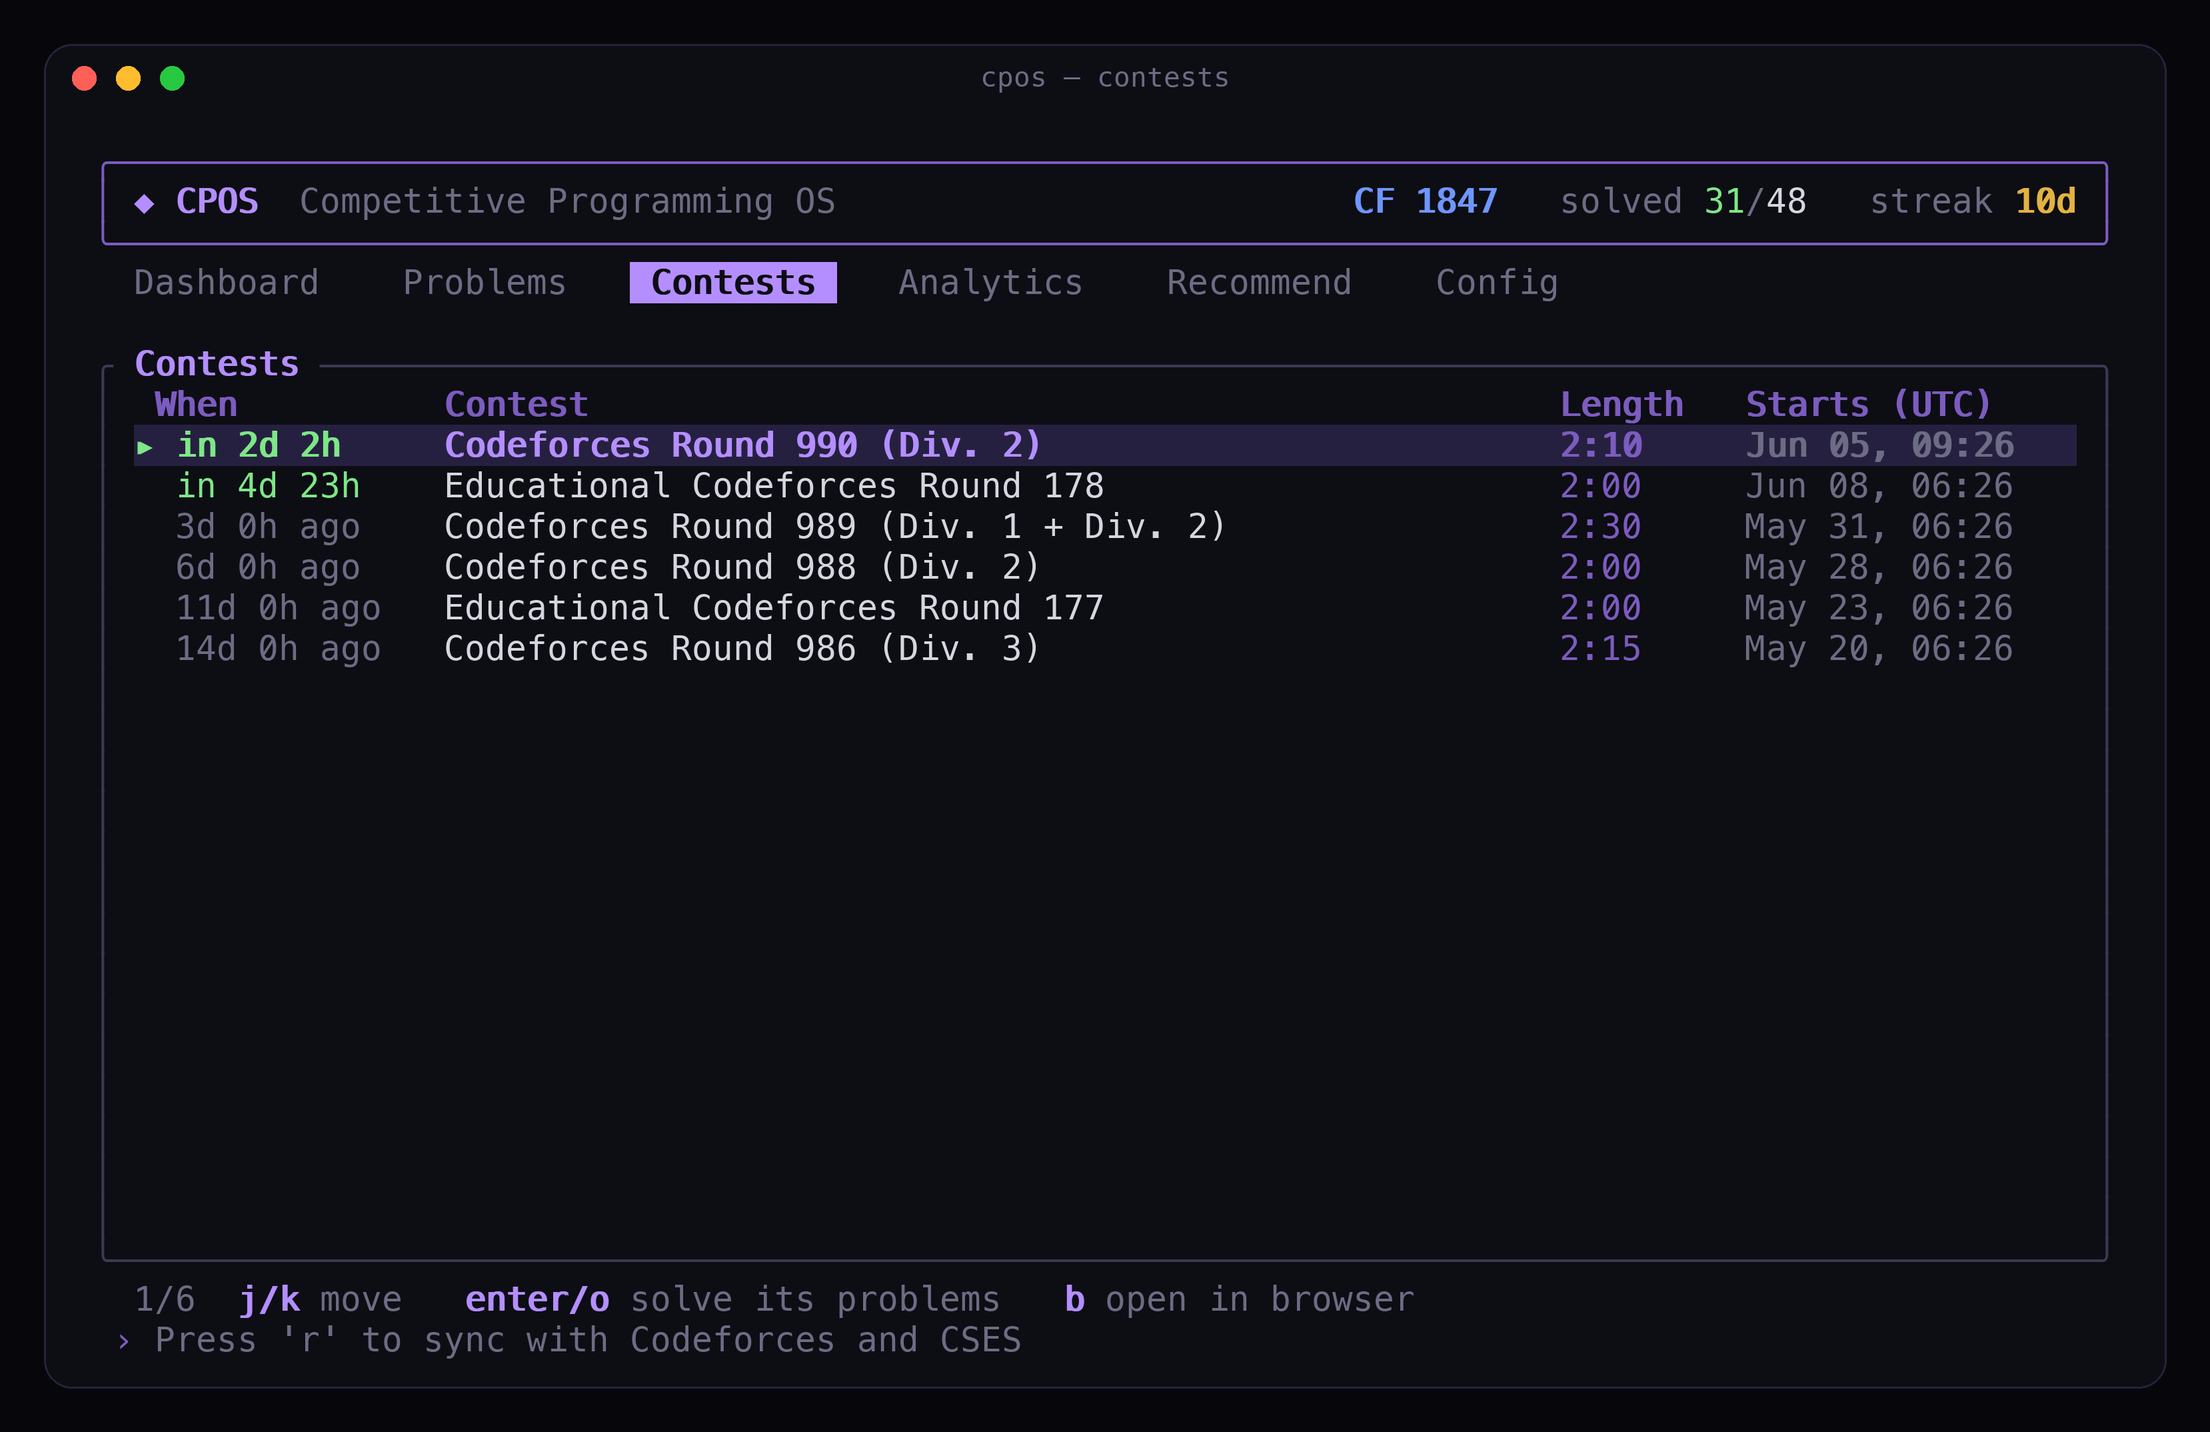
Task: Select Codeforces Round 988 (Div. 2) row
Action: click(1105, 567)
